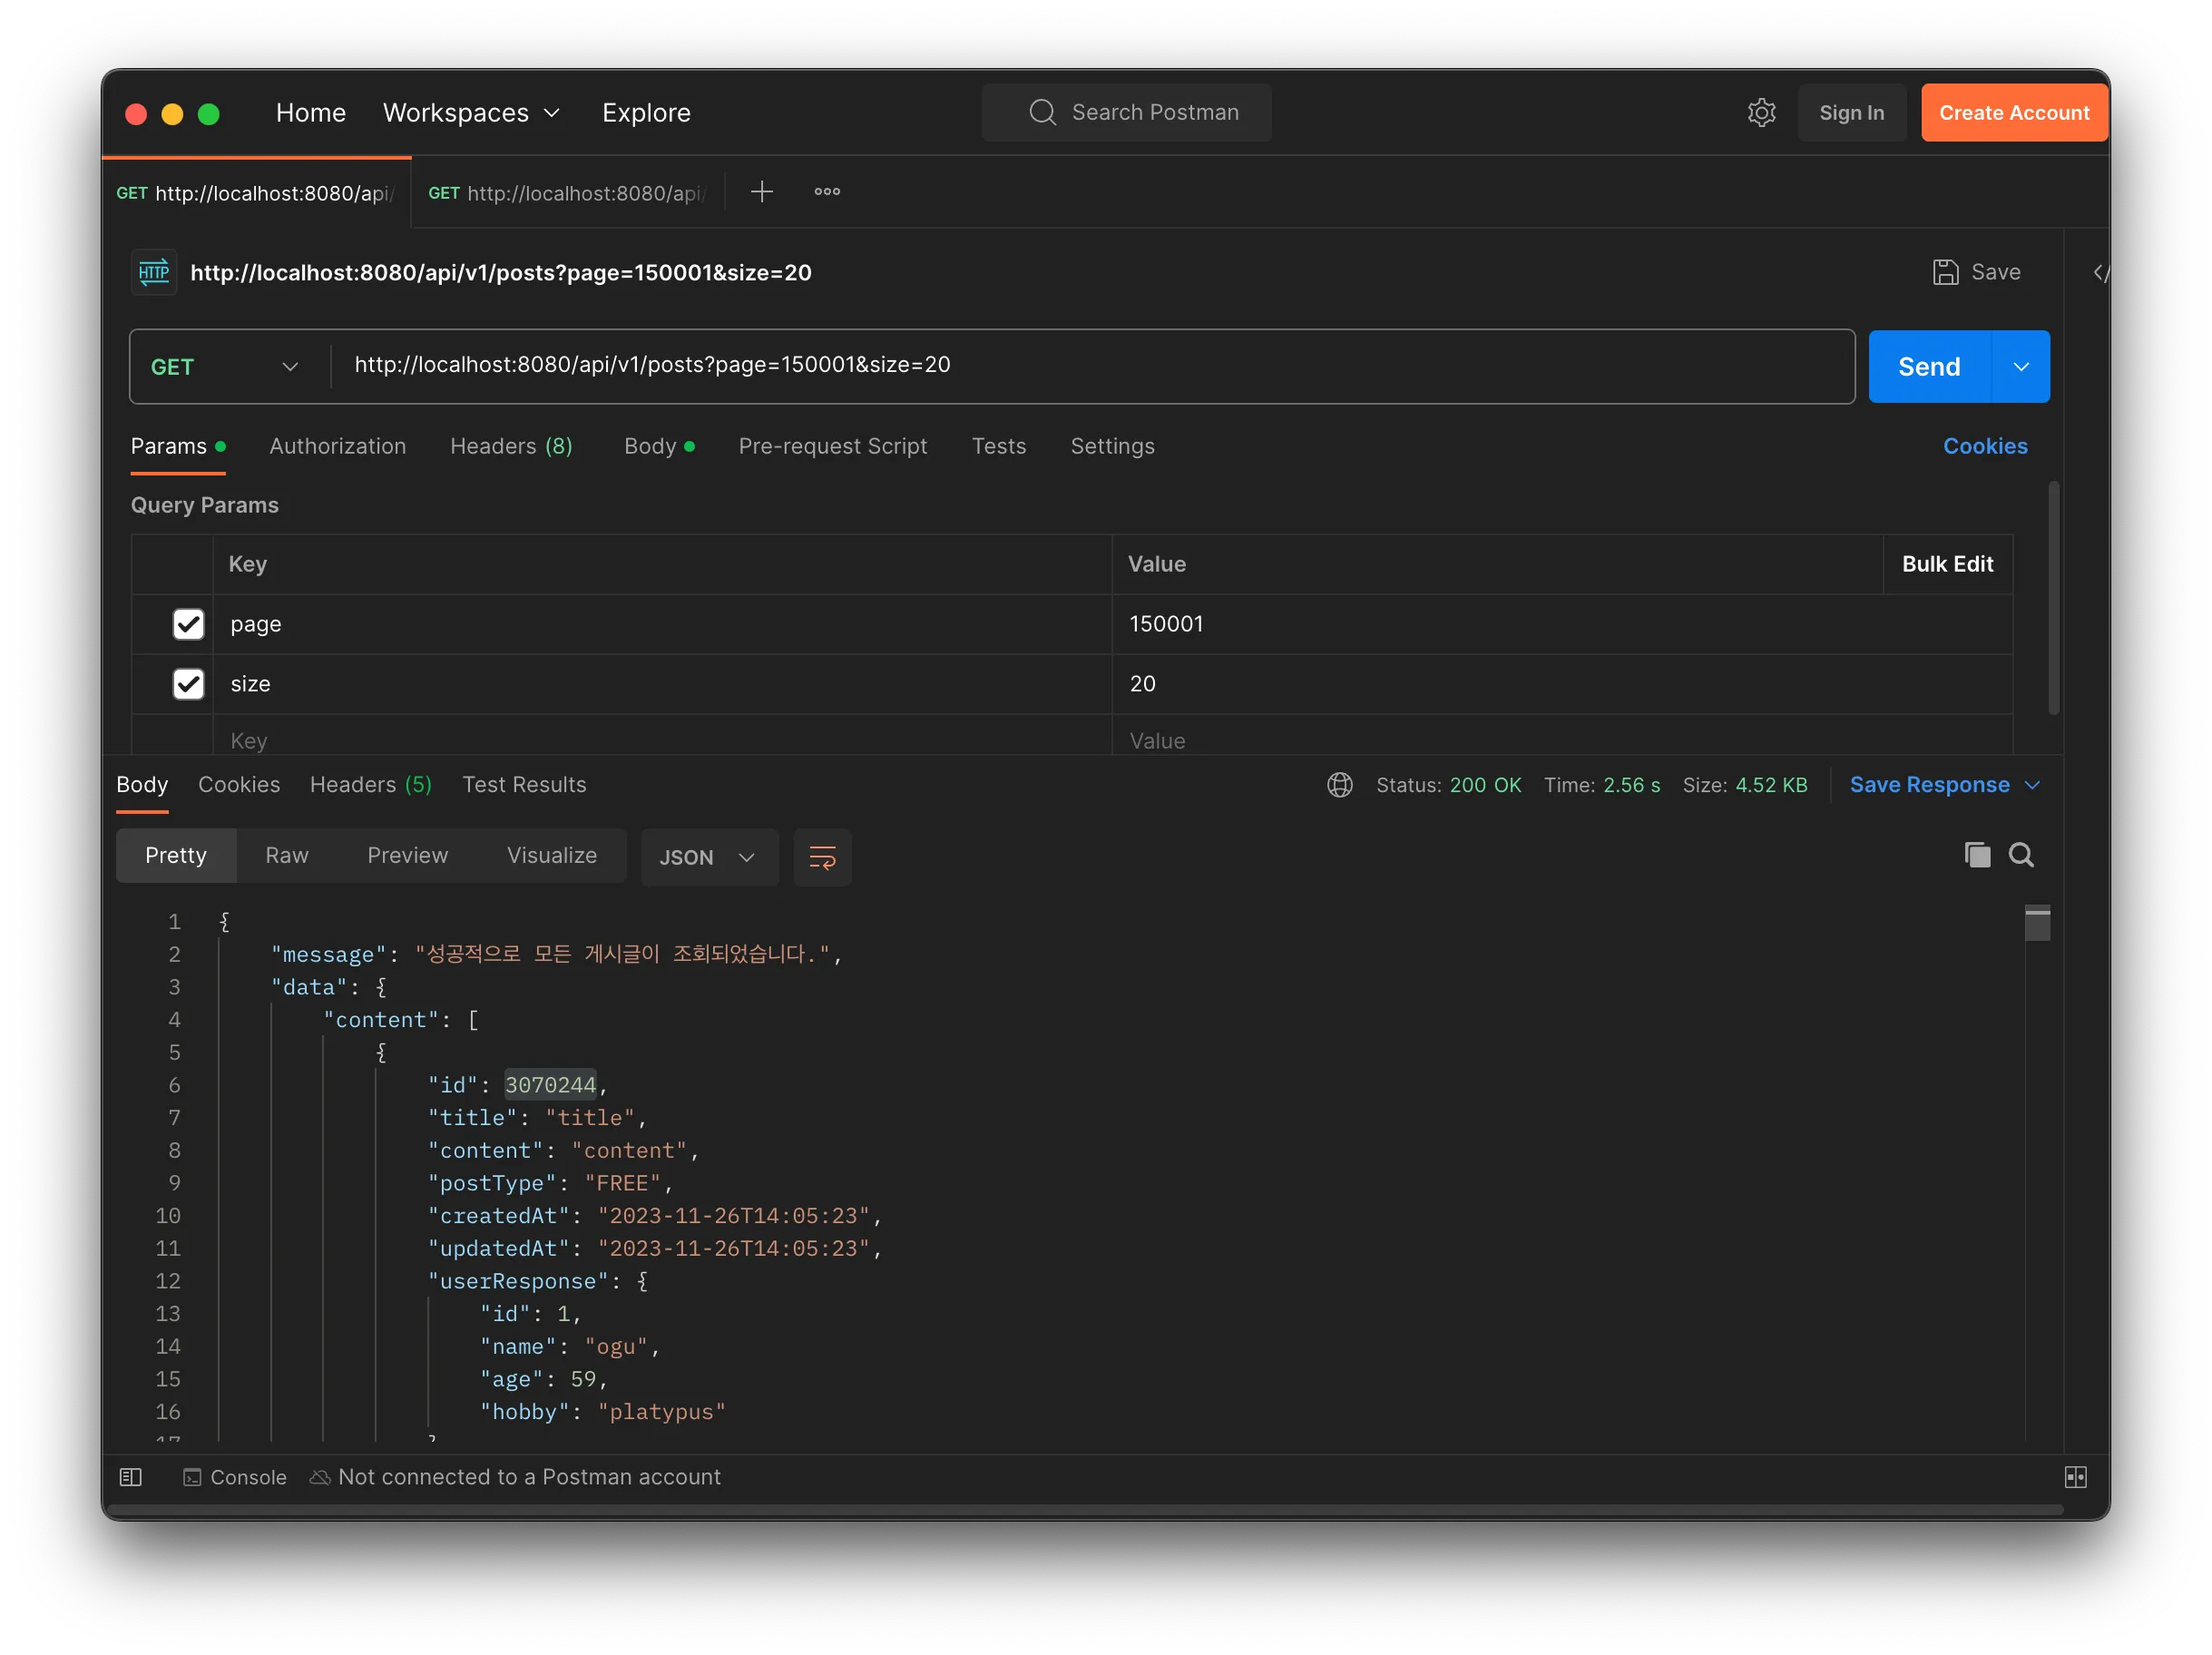
Task: Click the Create Account button
Action: coord(2013,113)
